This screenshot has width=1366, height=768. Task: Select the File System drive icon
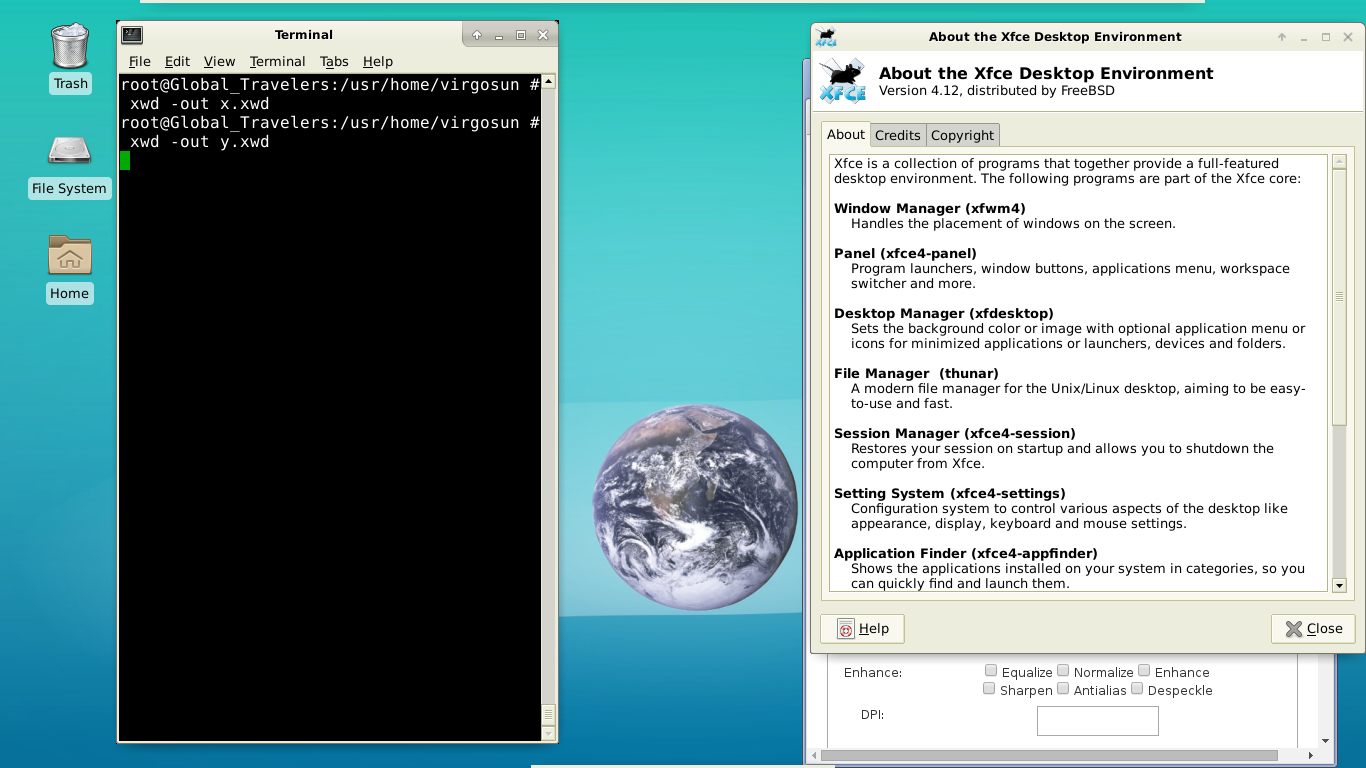(70, 151)
